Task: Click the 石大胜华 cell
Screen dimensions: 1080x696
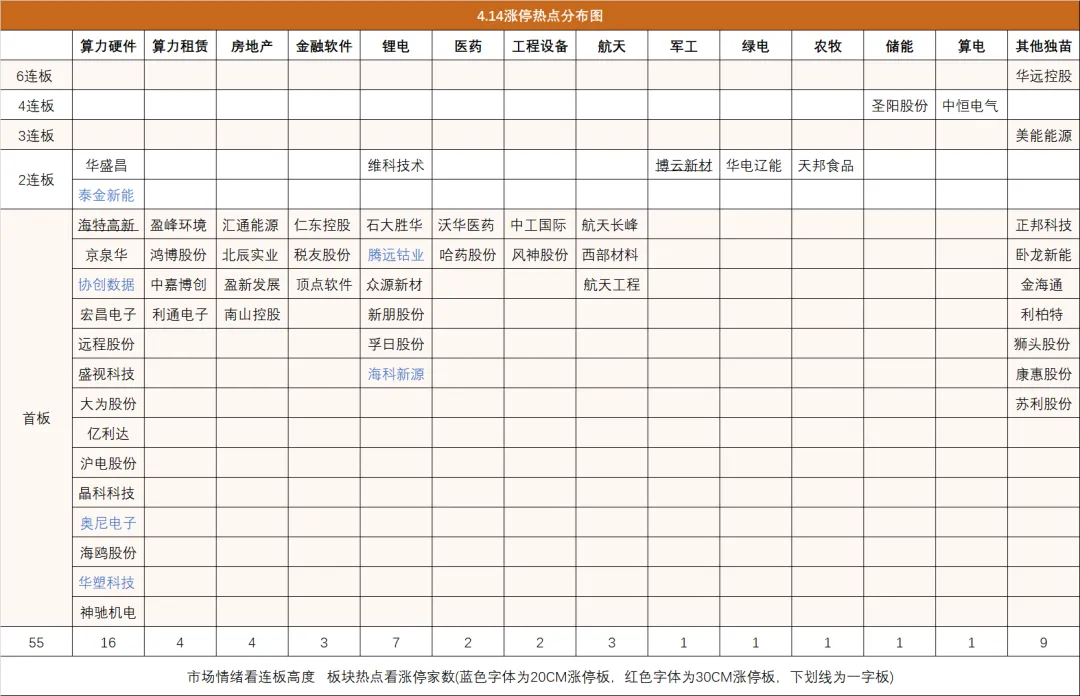Action: [394, 225]
